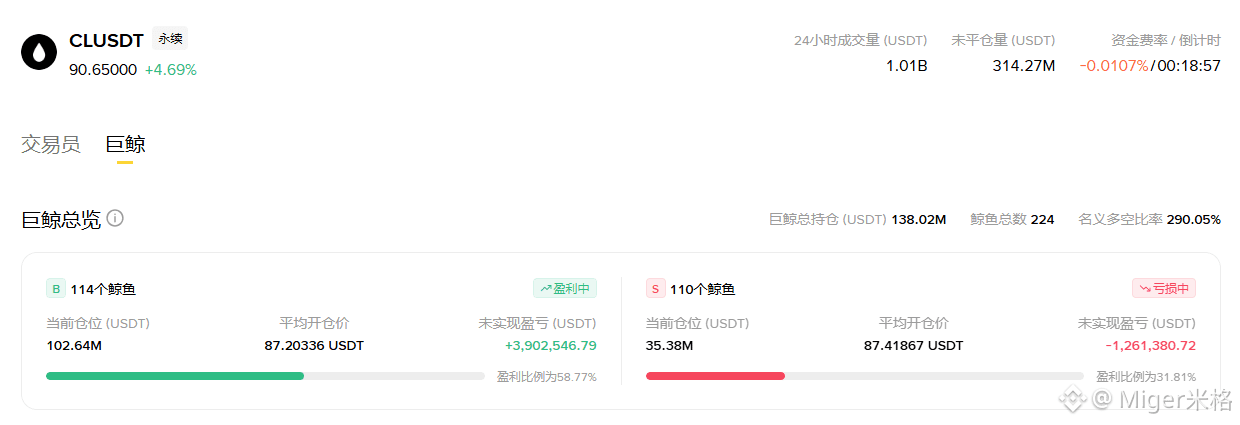Click the info icon beside 巨鲸总览
The image size is (1240, 425).
click(x=115, y=218)
